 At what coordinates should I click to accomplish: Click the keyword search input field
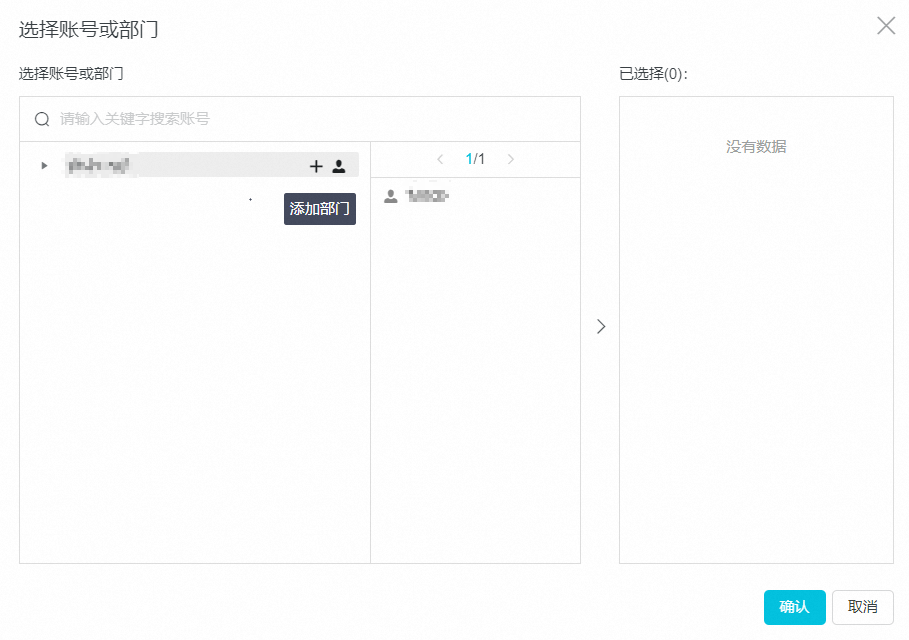click(x=200, y=118)
